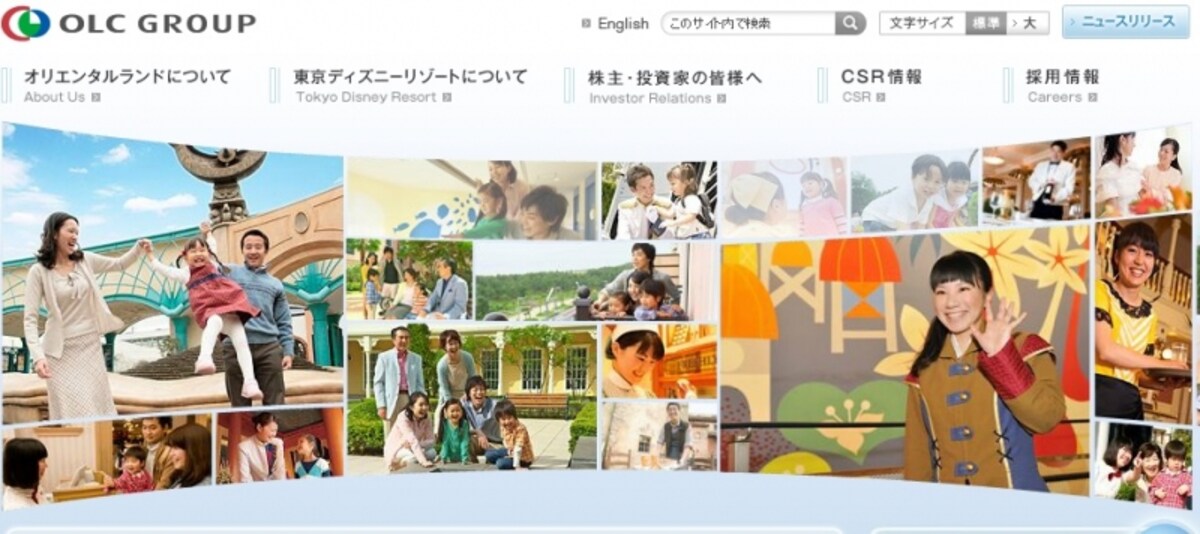Click the ニュースリリース button
This screenshot has width=1200, height=534.
pyautogui.click(x=1126, y=22)
